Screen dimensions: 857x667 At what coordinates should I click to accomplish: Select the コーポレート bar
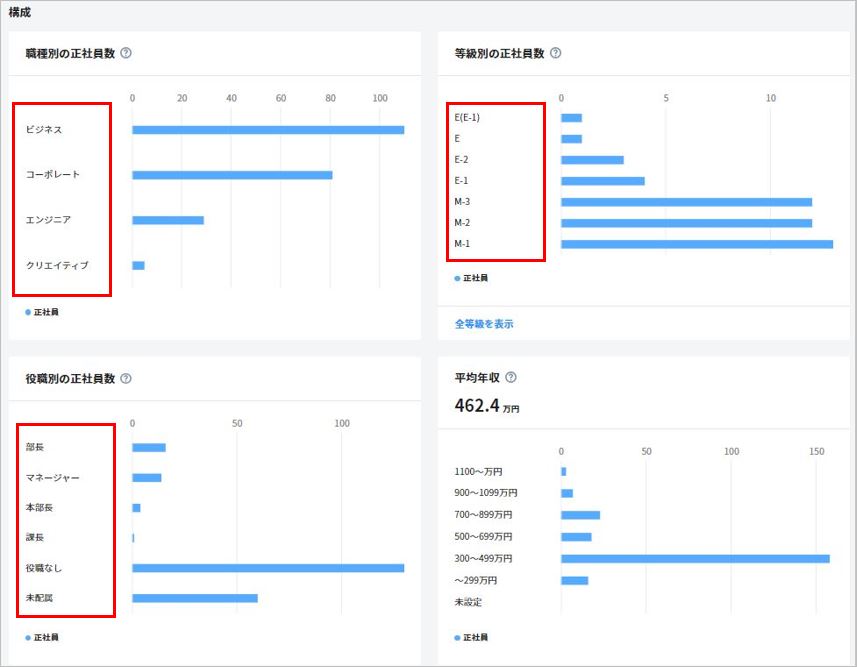231,175
